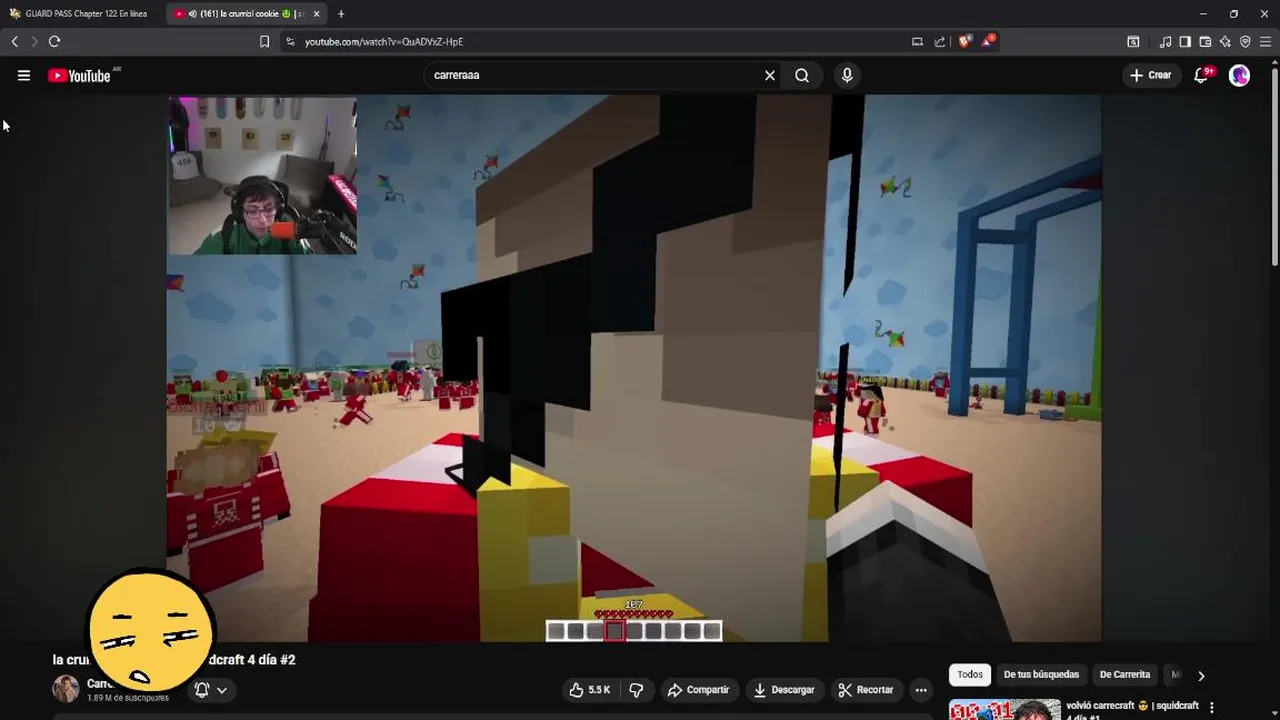Open a new browser tab
The height and width of the screenshot is (720, 1280).
pos(341,14)
